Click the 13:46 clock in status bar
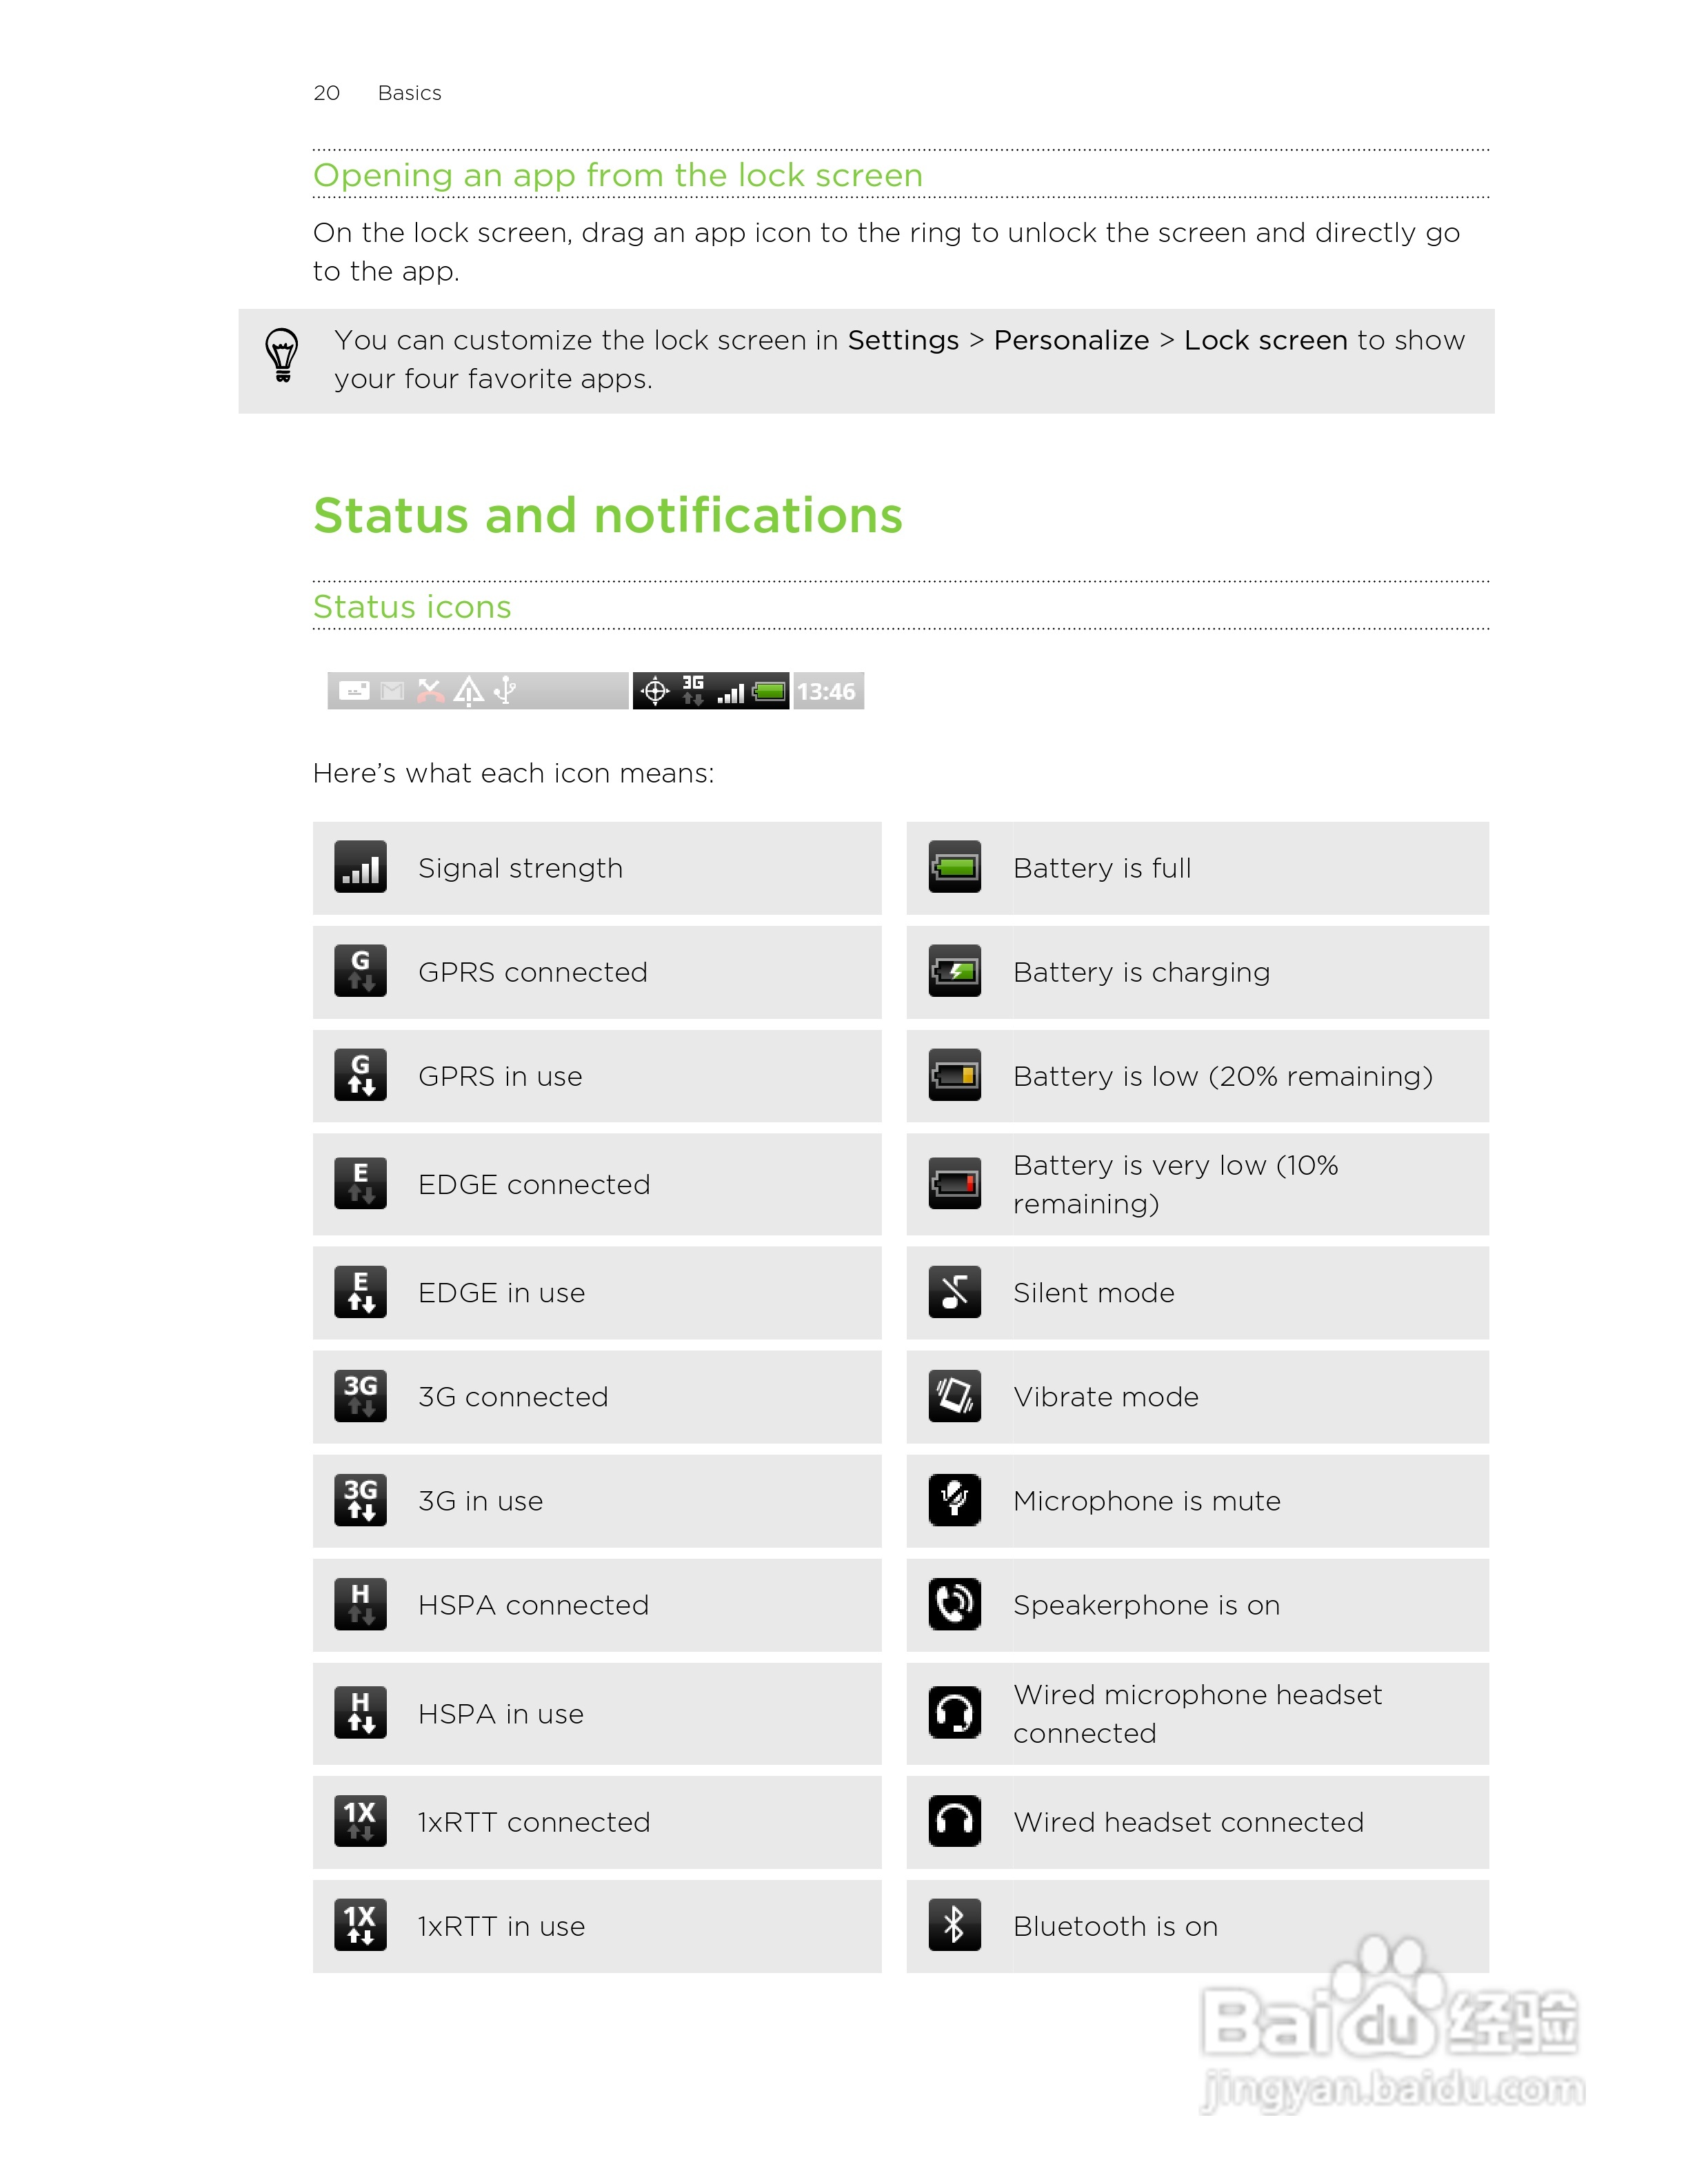The image size is (1688, 2184). [x=826, y=691]
